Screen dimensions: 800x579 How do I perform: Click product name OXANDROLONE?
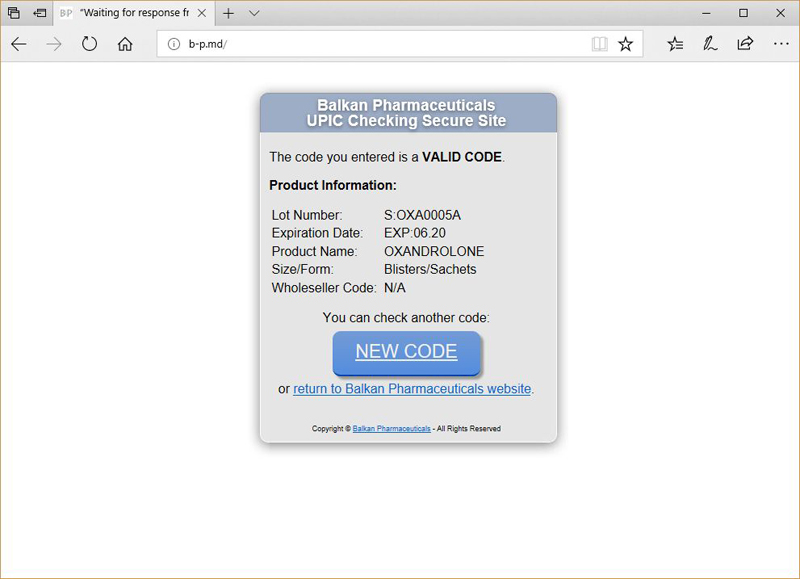[434, 251]
